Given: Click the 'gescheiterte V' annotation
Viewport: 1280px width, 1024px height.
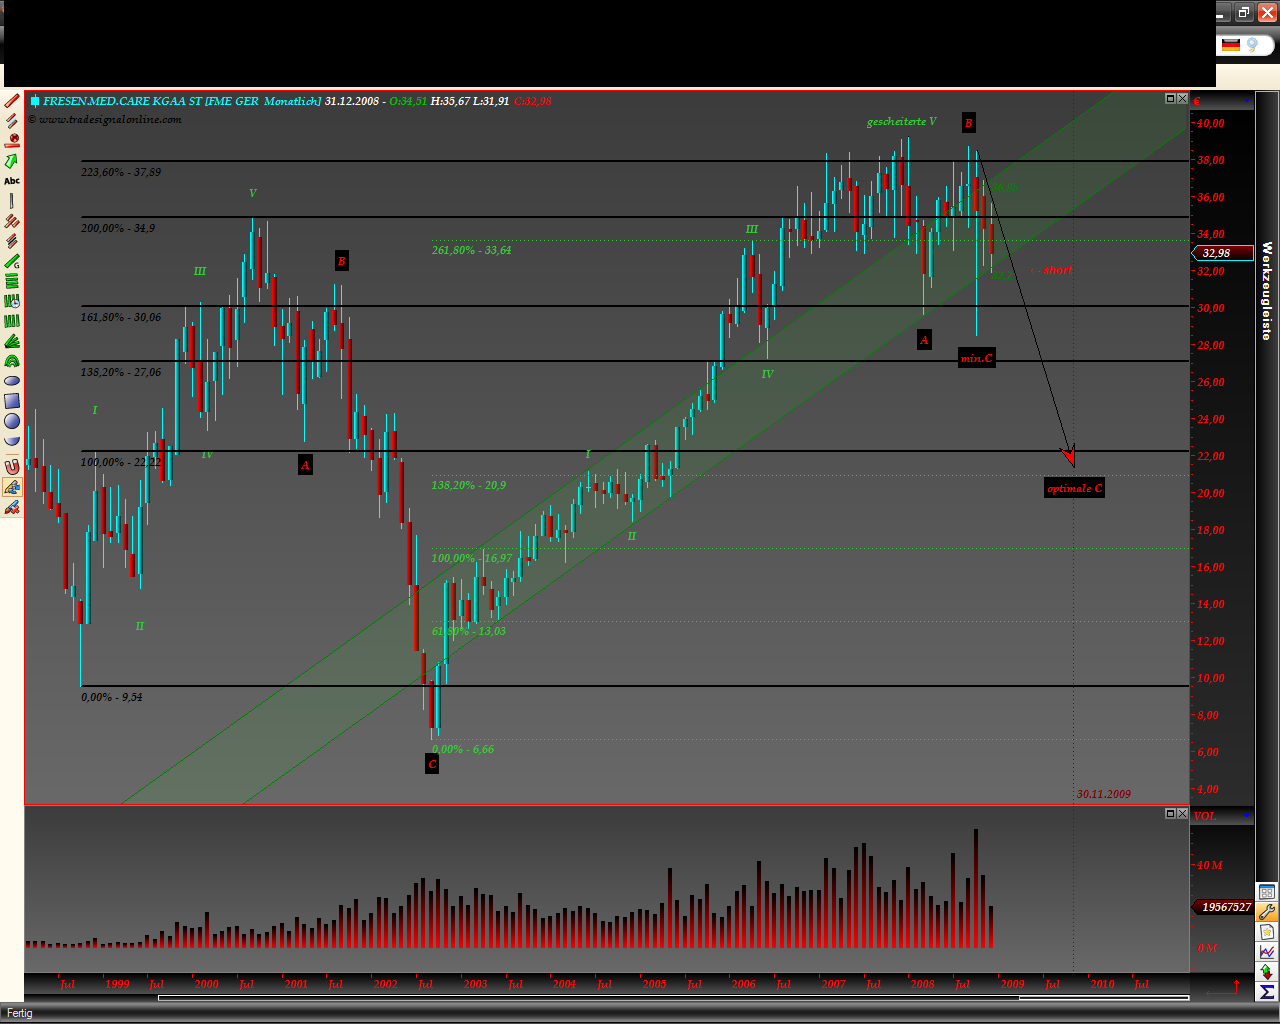Looking at the screenshot, I should tap(902, 122).
